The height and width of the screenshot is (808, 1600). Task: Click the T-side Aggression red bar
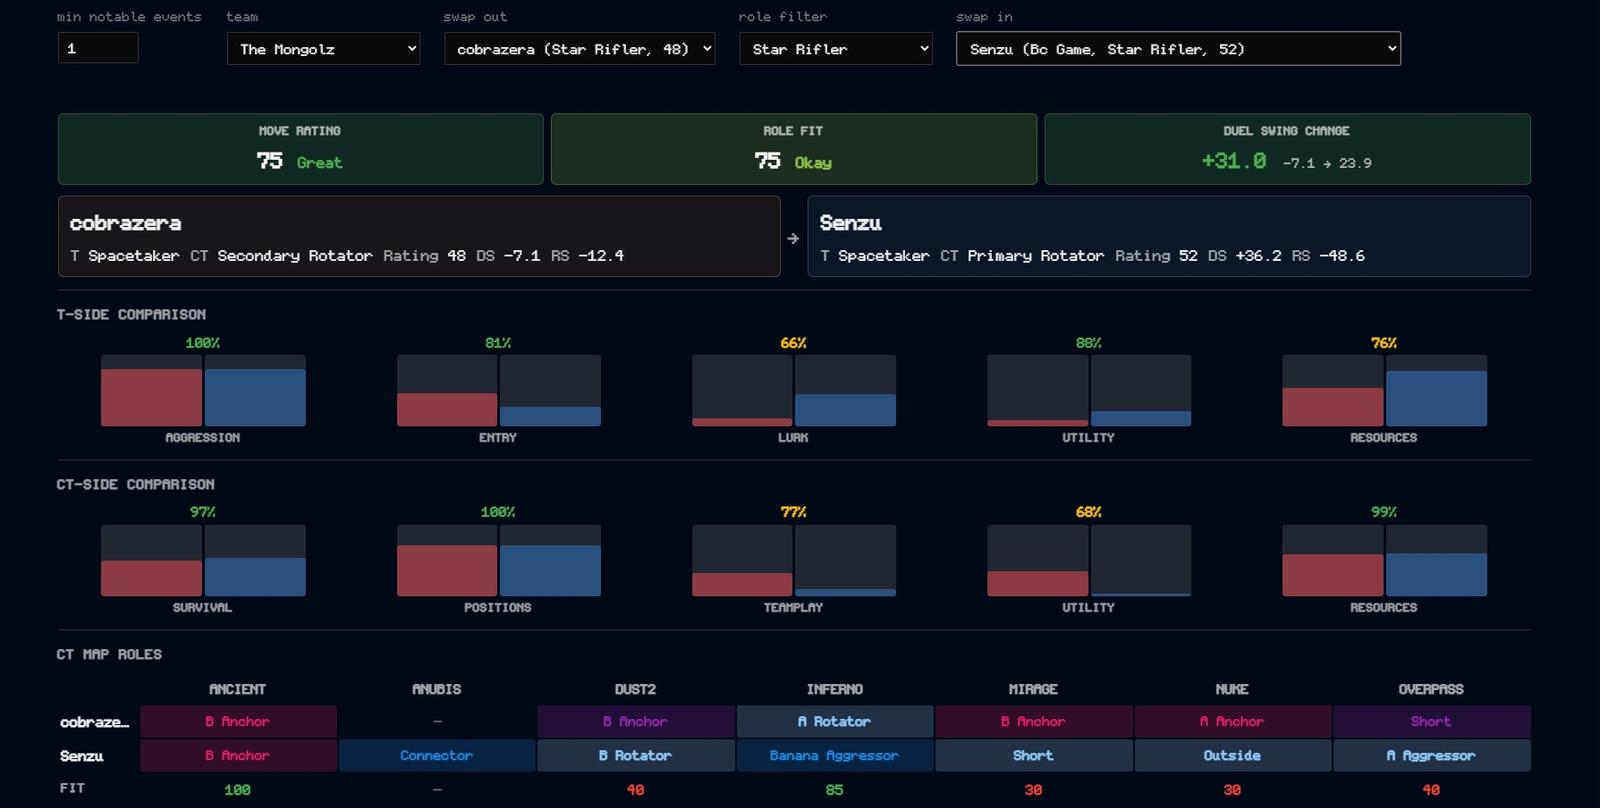pyautogui.click(x=151, y=398)
